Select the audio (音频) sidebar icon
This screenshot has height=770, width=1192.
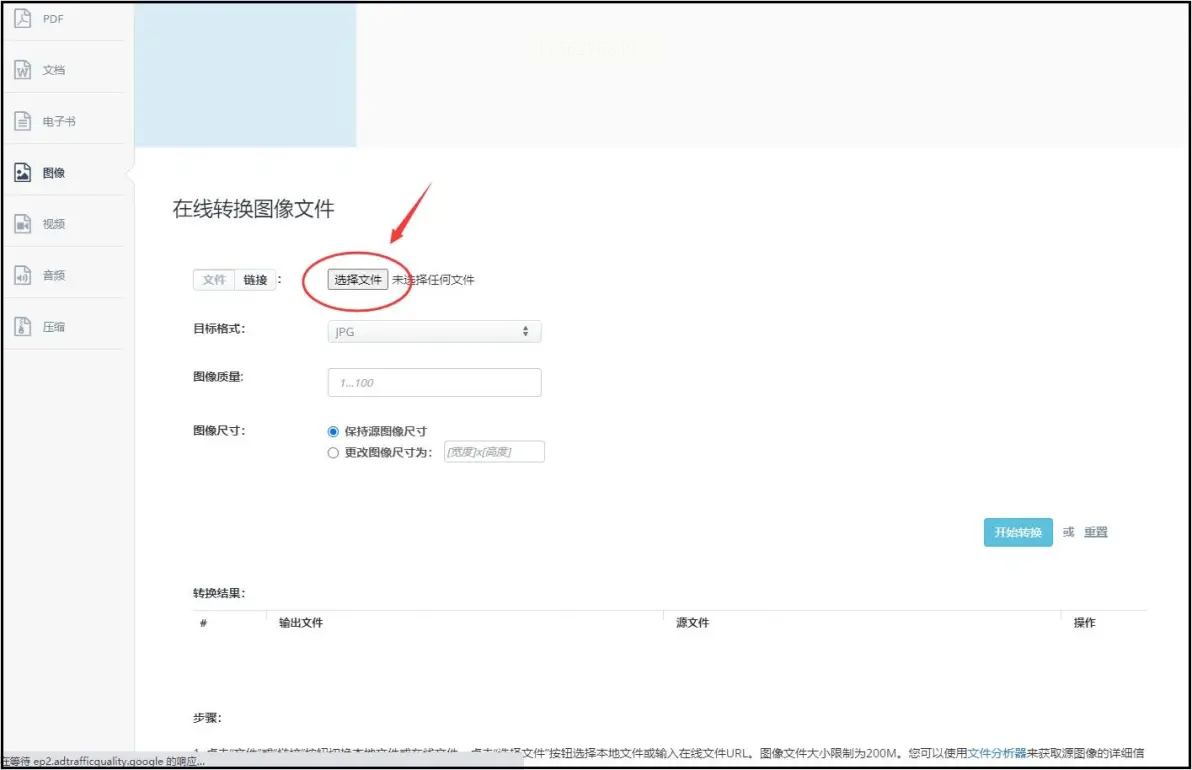(x=23, y=275)
